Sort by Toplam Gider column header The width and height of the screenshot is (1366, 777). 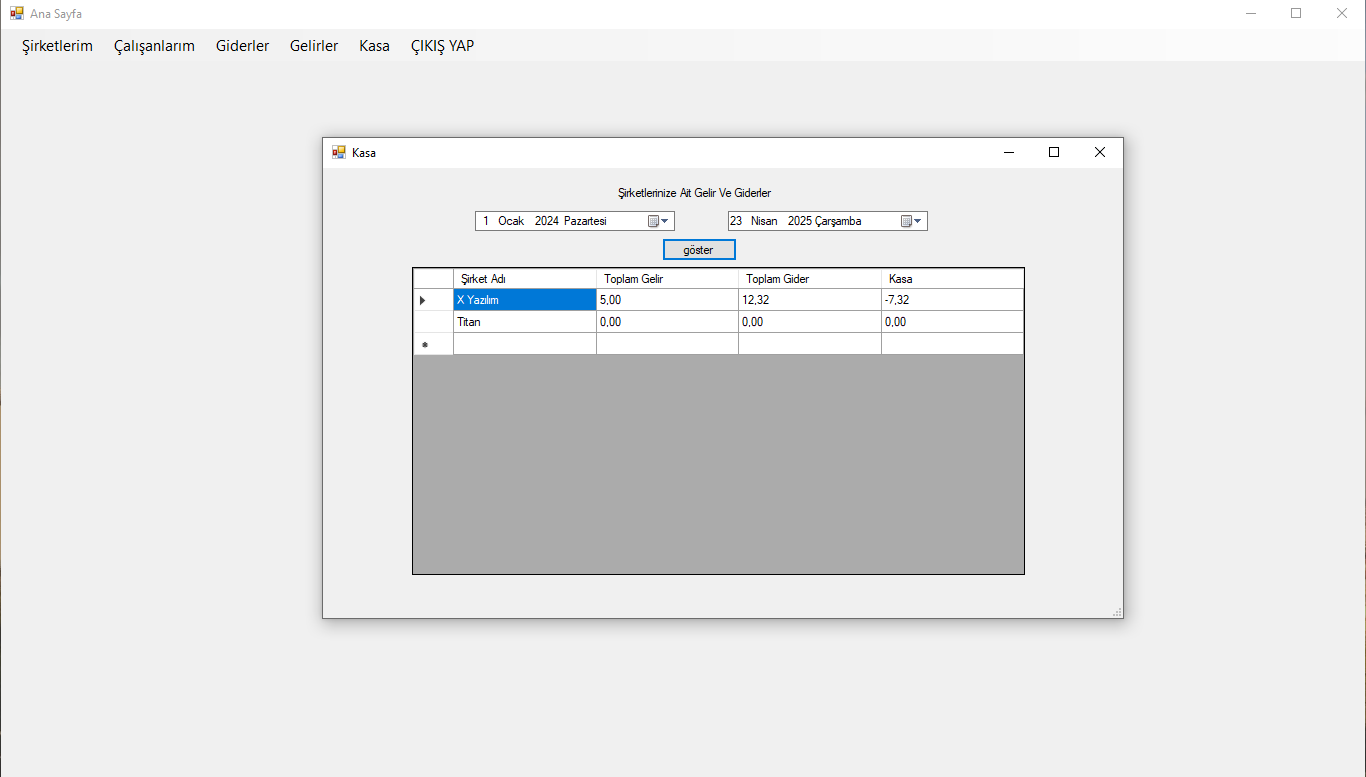809,279
